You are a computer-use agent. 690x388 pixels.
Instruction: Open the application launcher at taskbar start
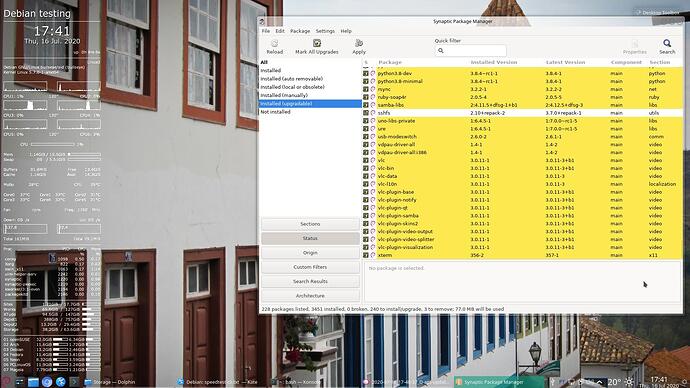[6, 382]
